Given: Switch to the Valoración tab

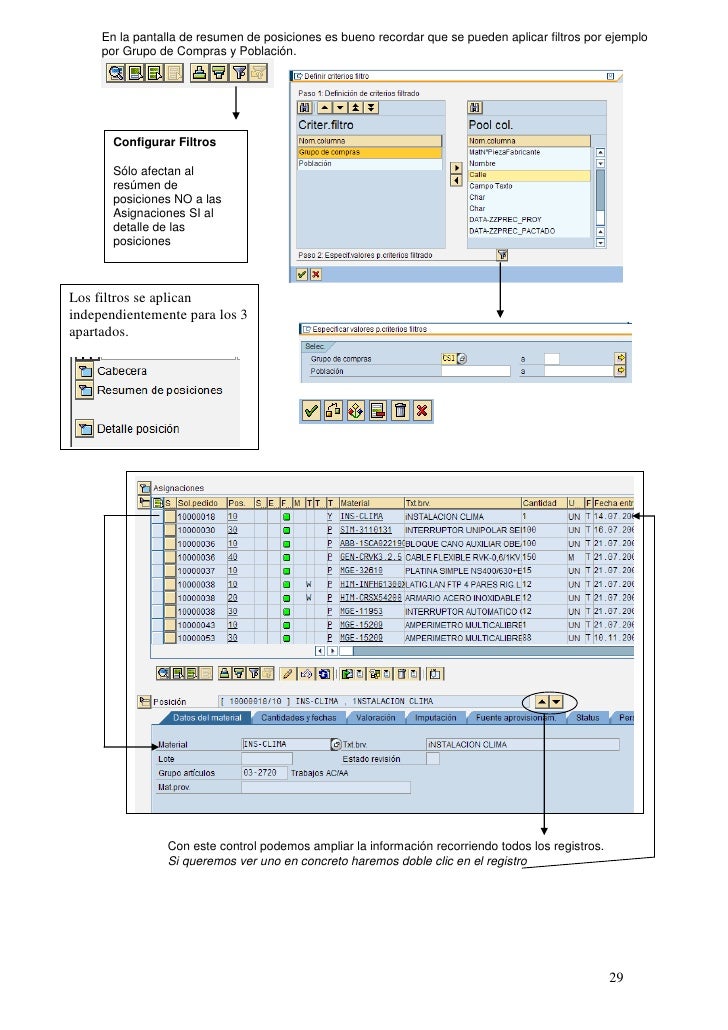Looking at the screenshot, I should (x=375, y=718).
